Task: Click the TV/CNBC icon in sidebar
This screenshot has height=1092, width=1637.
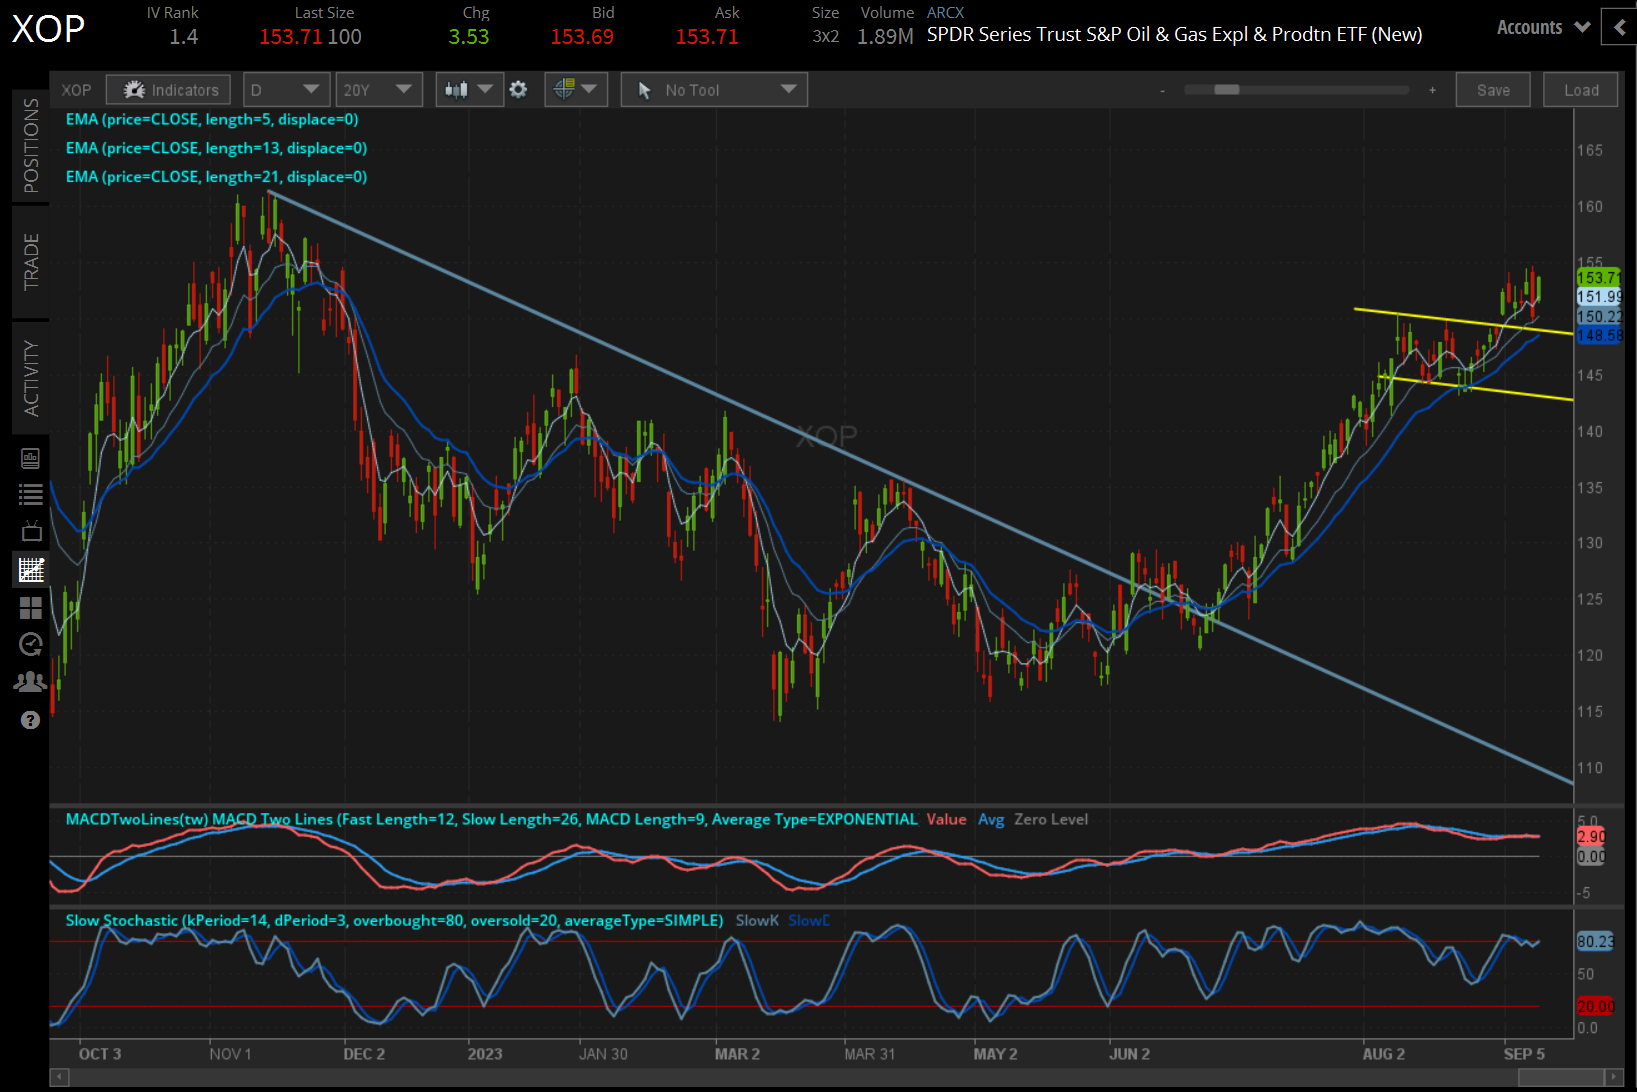Action: click(x=30, y=531)
